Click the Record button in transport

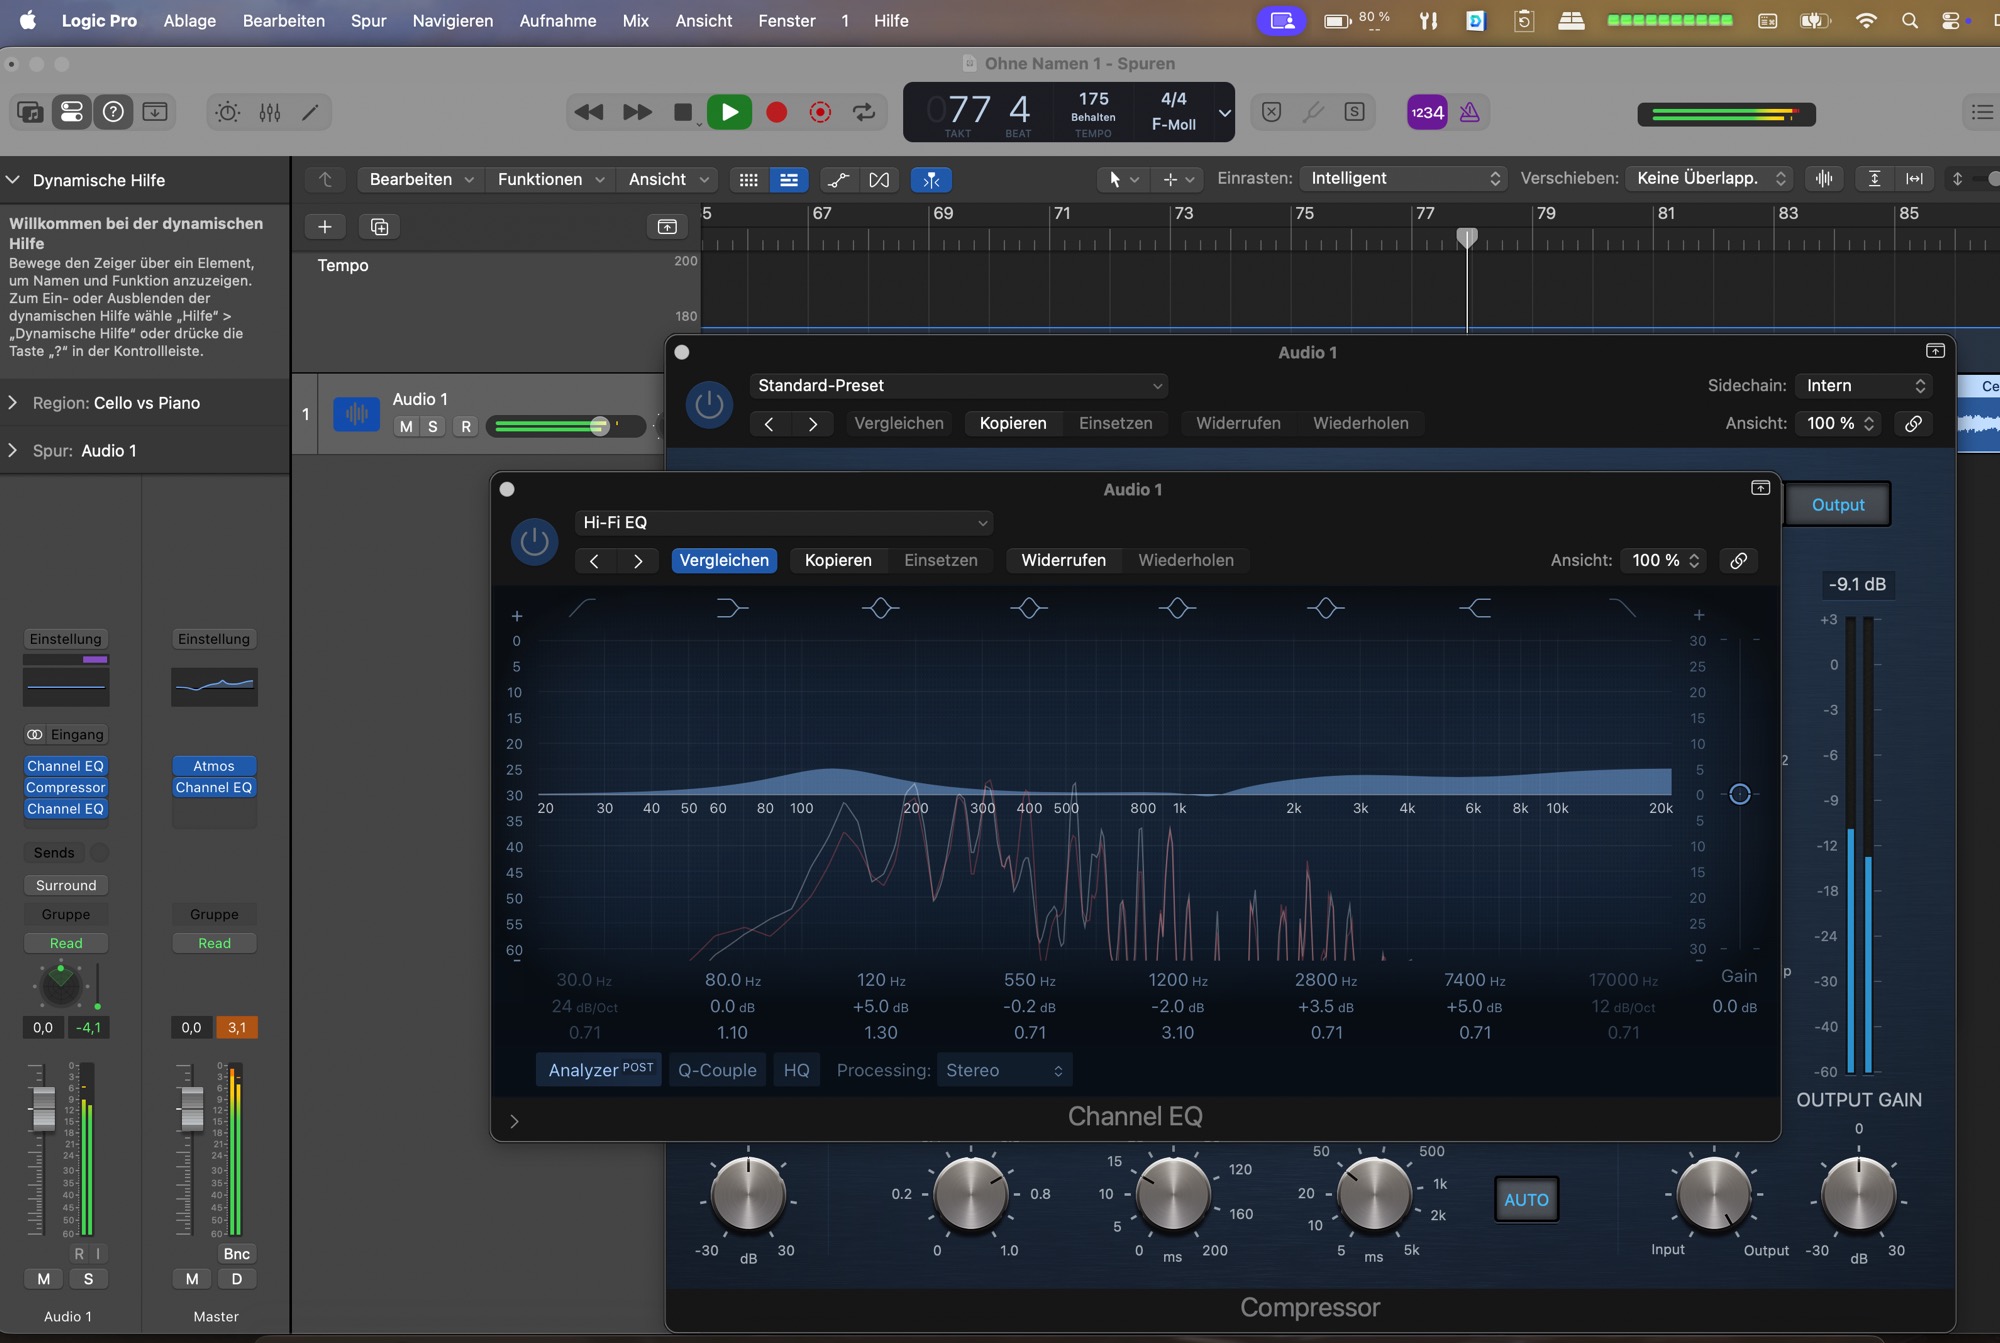tap(776, 112)
